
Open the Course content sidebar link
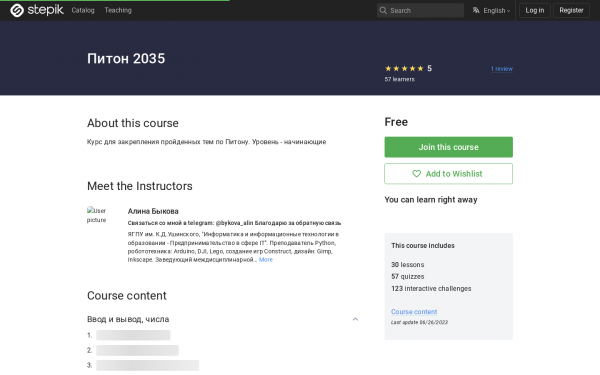[414, 311]
